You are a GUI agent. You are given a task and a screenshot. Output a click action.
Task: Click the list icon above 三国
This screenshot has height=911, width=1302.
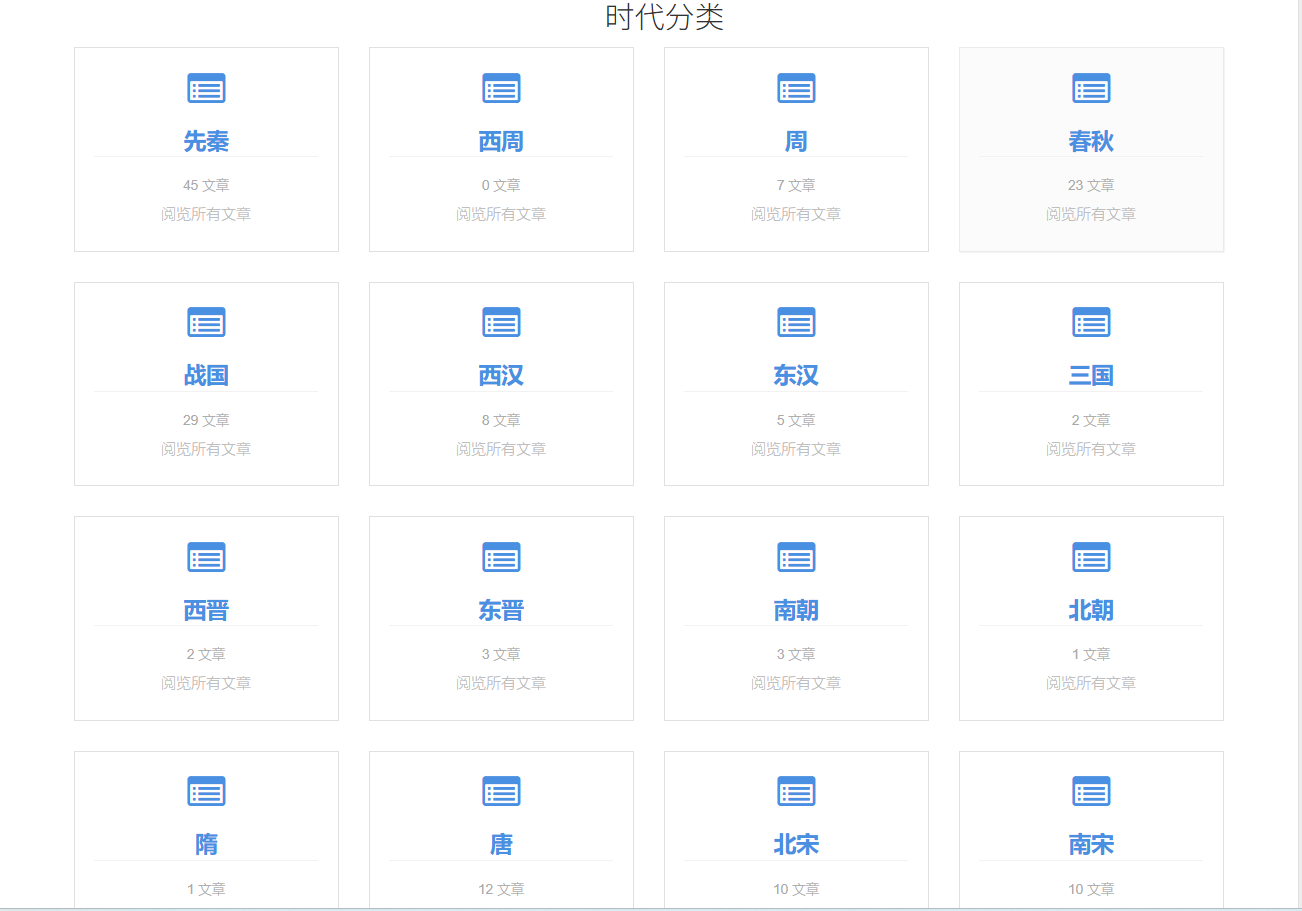click(x=1091, y=322)
